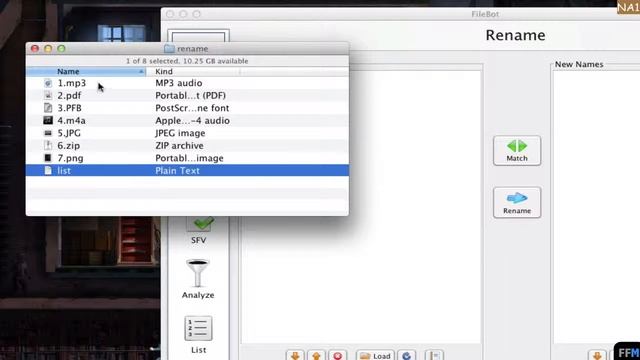The width and height of the screenshot is (640, 360).
Task: Click the 5.JPG image file icon
Action: 48,133
